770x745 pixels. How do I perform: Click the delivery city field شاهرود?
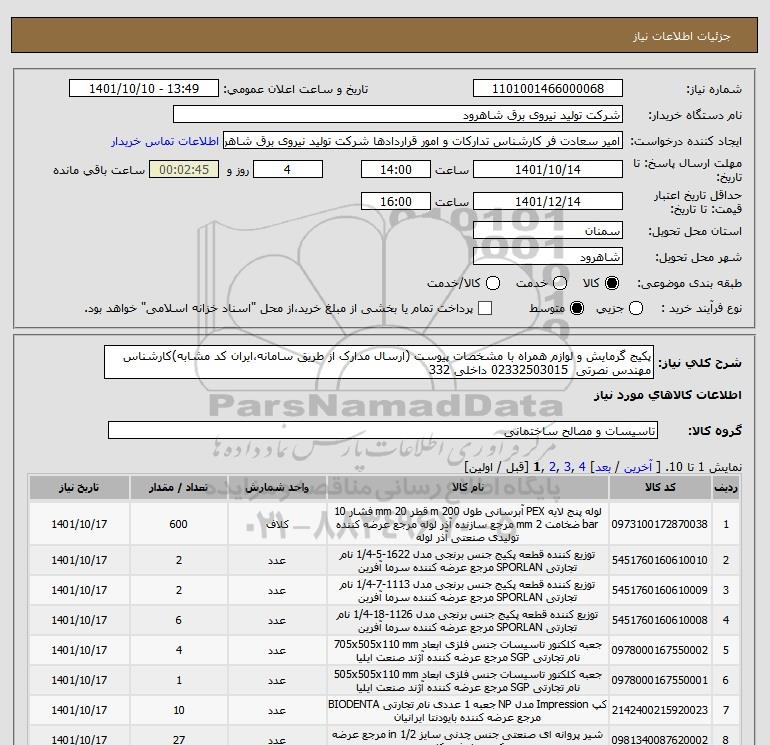click(x=548, y=256)
